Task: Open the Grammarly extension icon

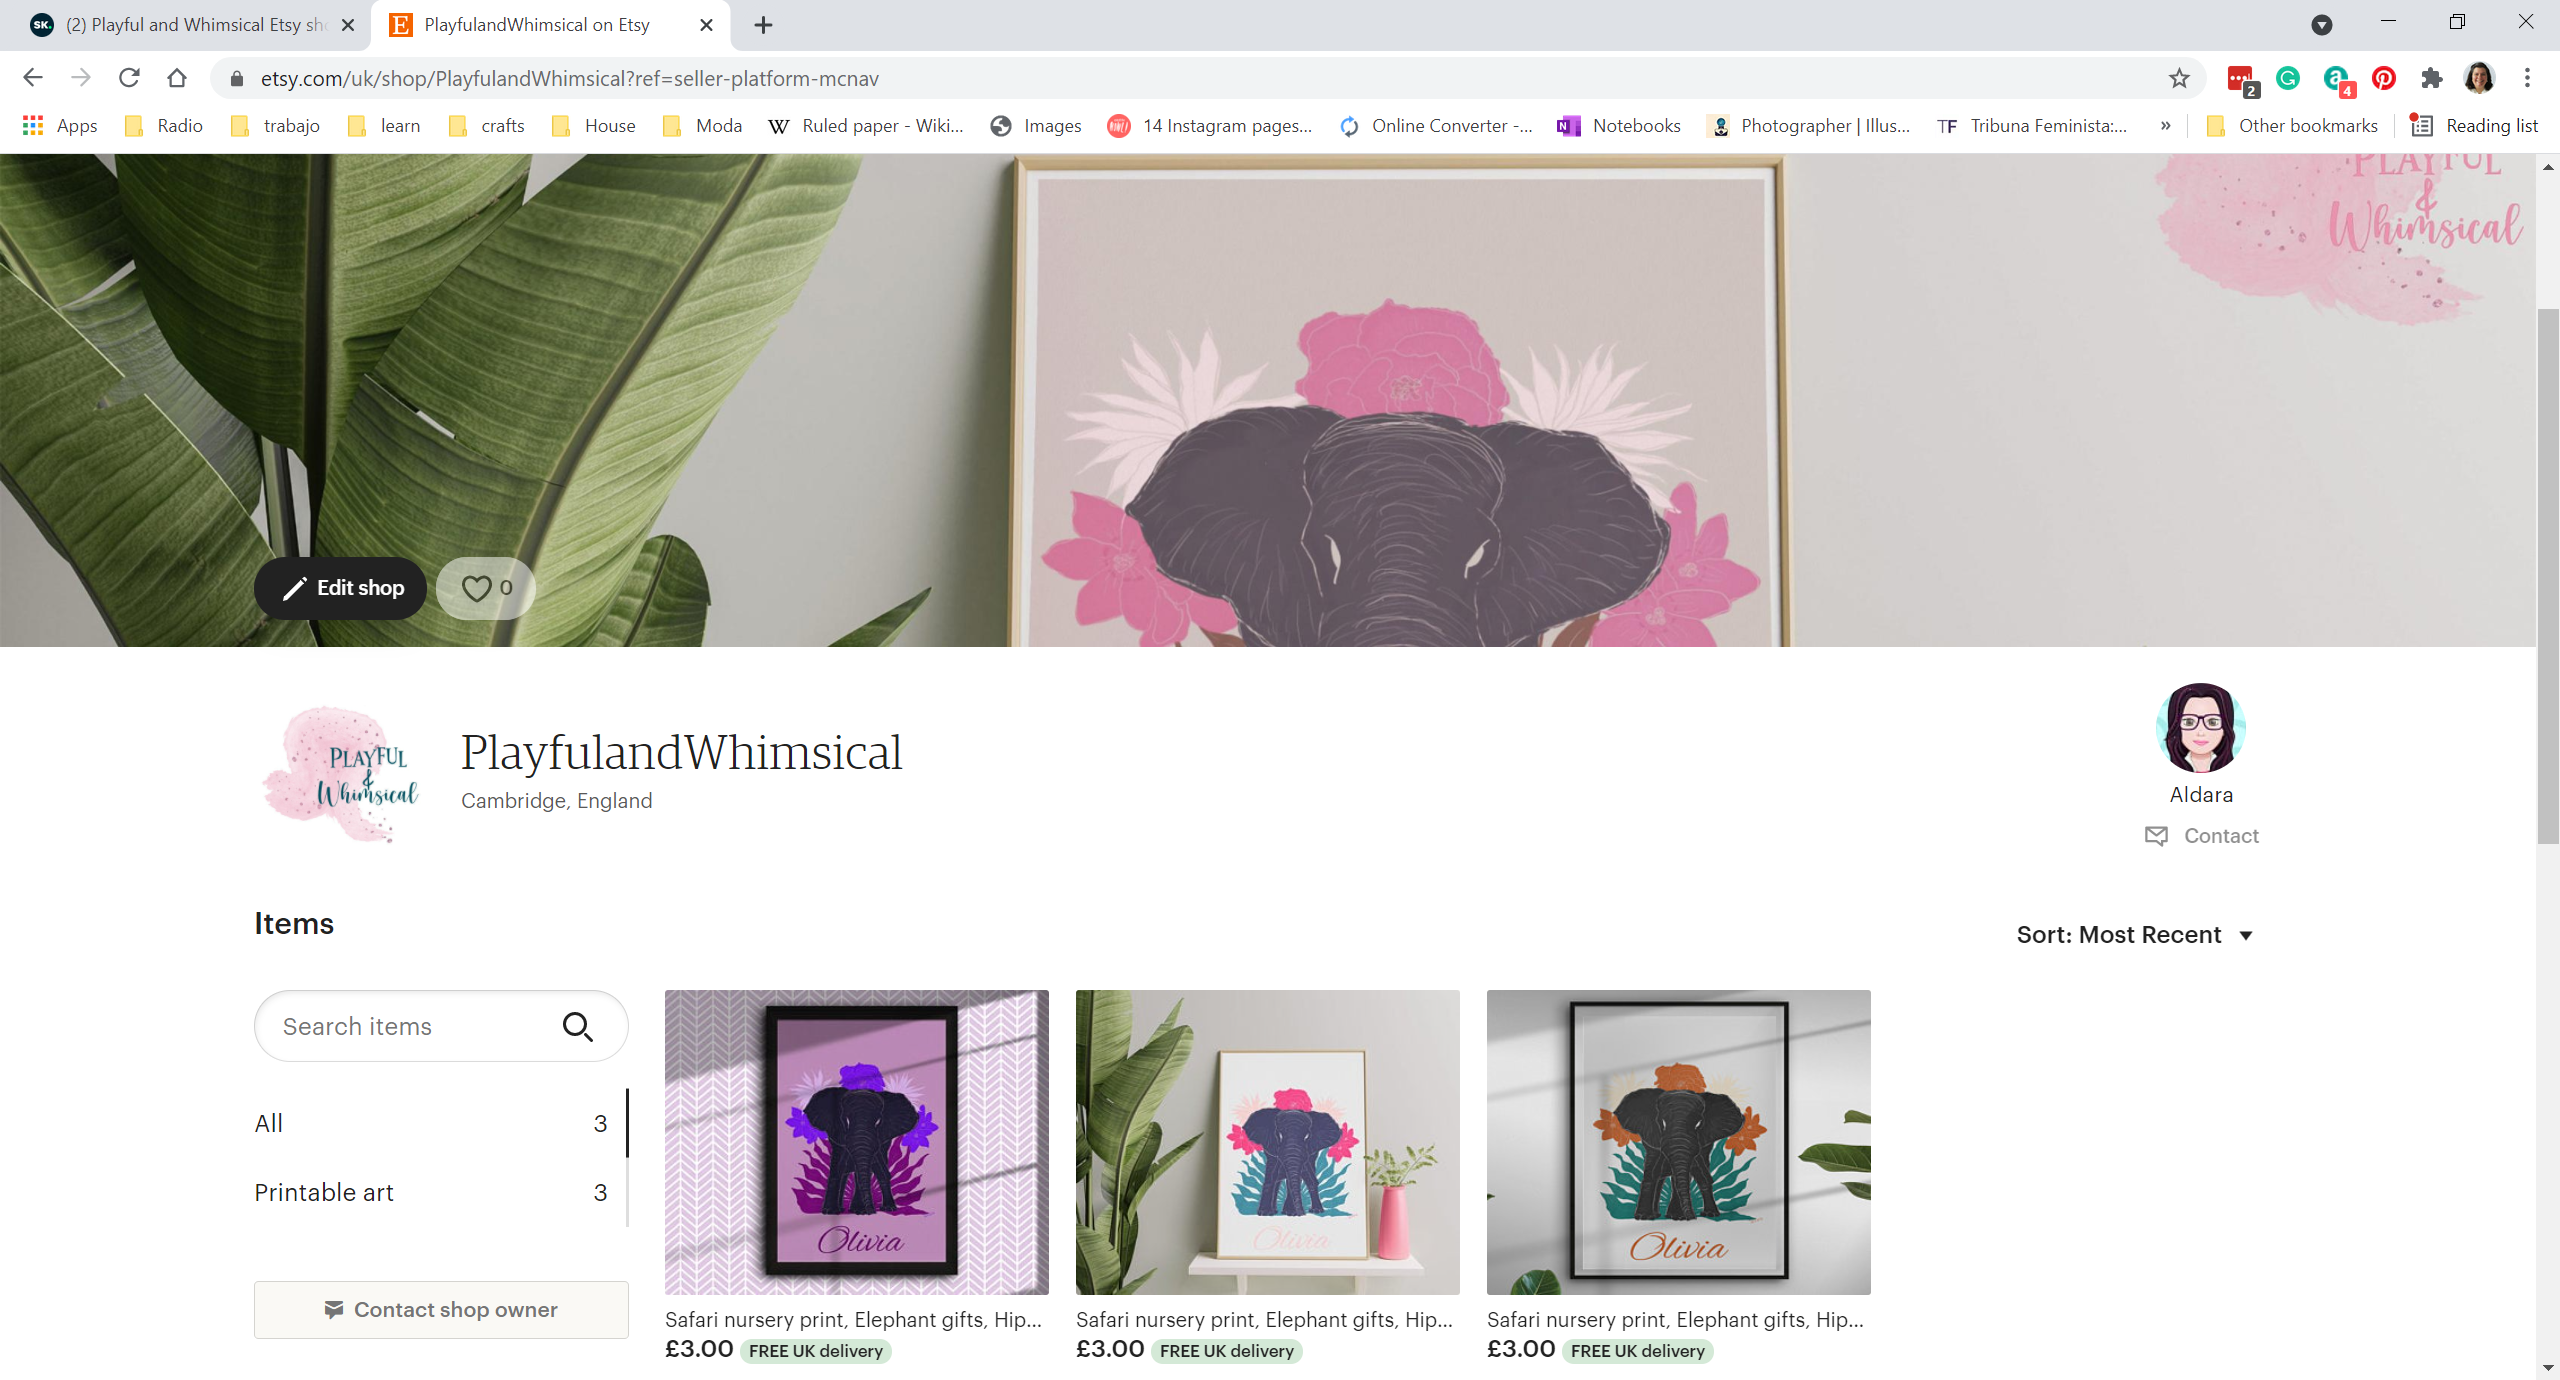Action: pyautogui.click(x=2288, y=78)
